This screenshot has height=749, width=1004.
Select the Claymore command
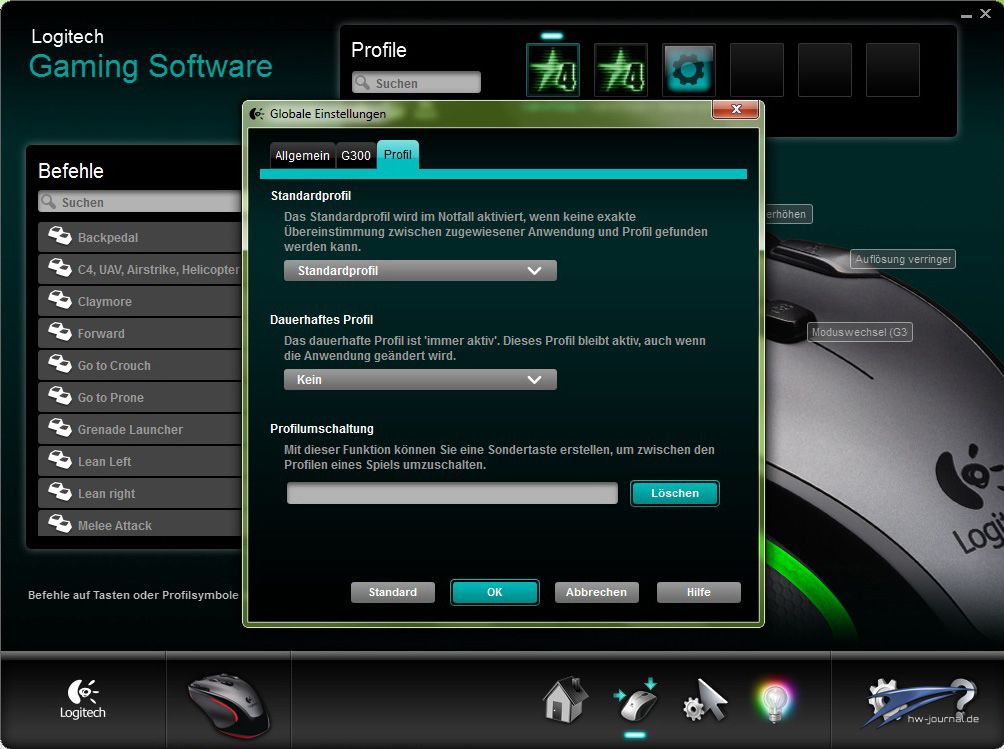tap(140, 302)
